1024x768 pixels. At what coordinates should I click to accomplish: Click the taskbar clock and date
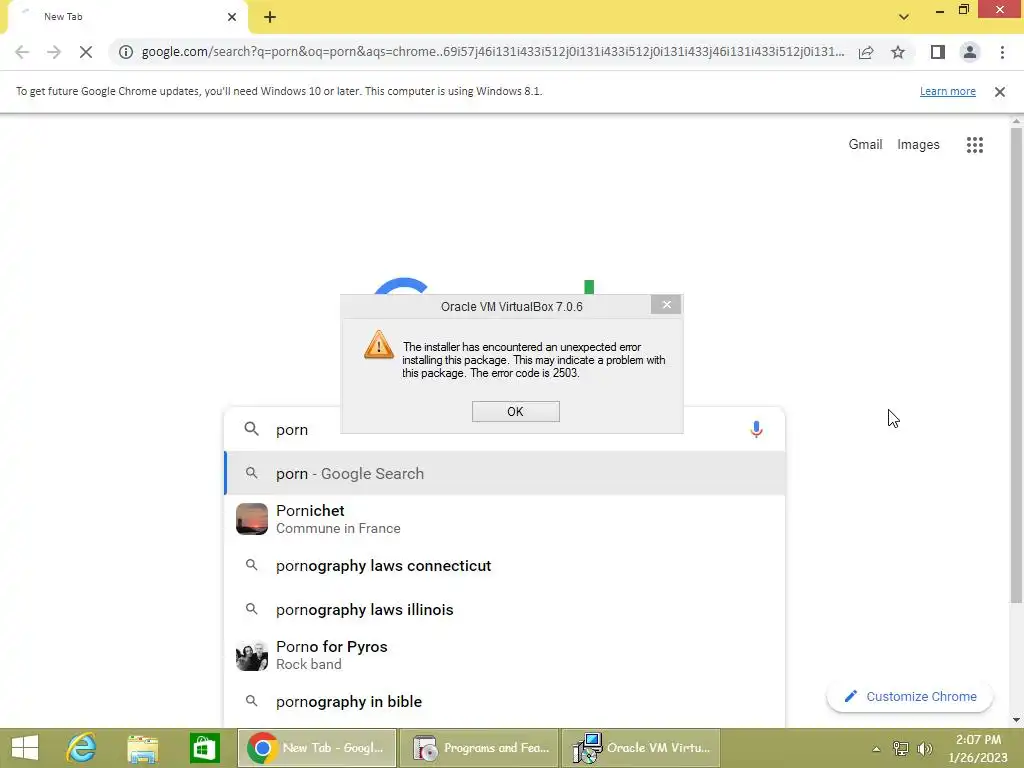tap(978, 748)
